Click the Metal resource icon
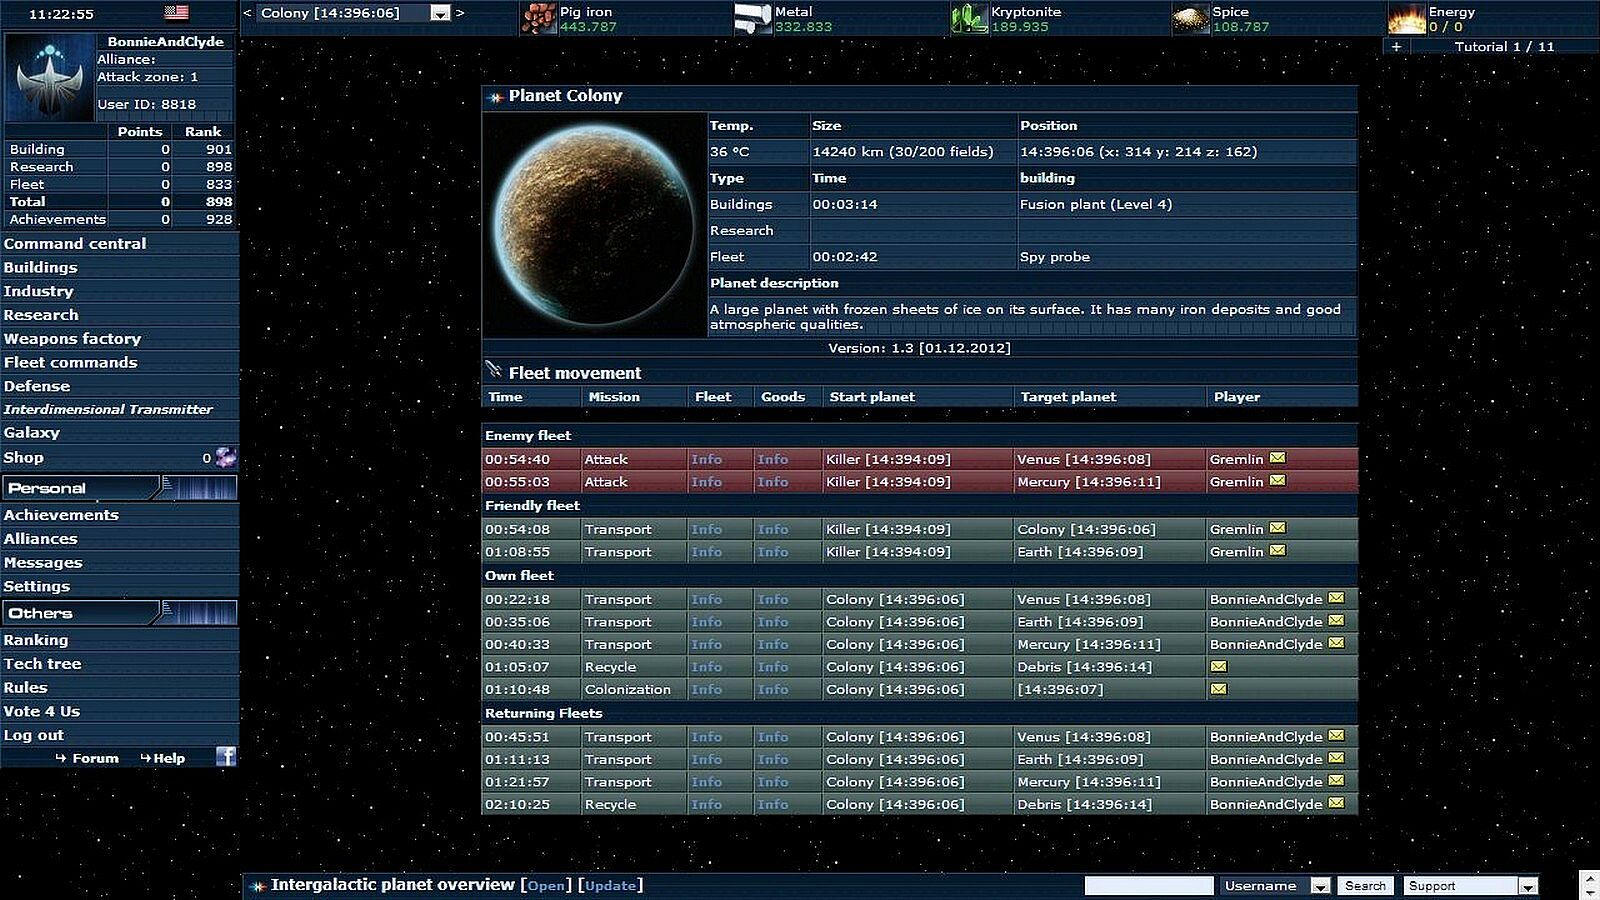1600x900 pixels. (x=752, y=19)
